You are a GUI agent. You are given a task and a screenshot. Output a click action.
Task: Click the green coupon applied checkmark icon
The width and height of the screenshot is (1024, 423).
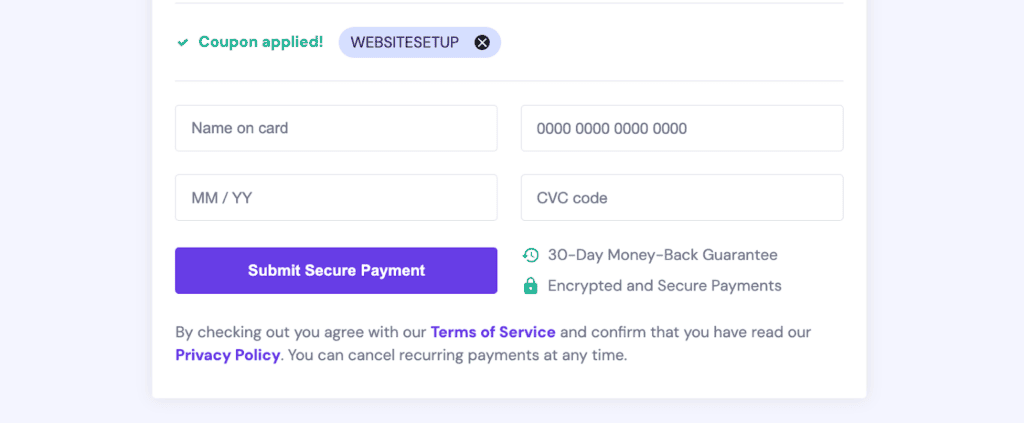[182, 42]
